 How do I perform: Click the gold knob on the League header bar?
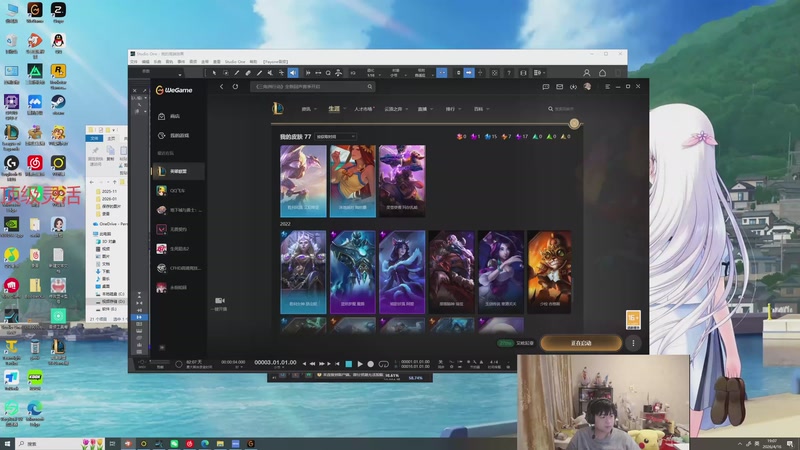[574, 123]
